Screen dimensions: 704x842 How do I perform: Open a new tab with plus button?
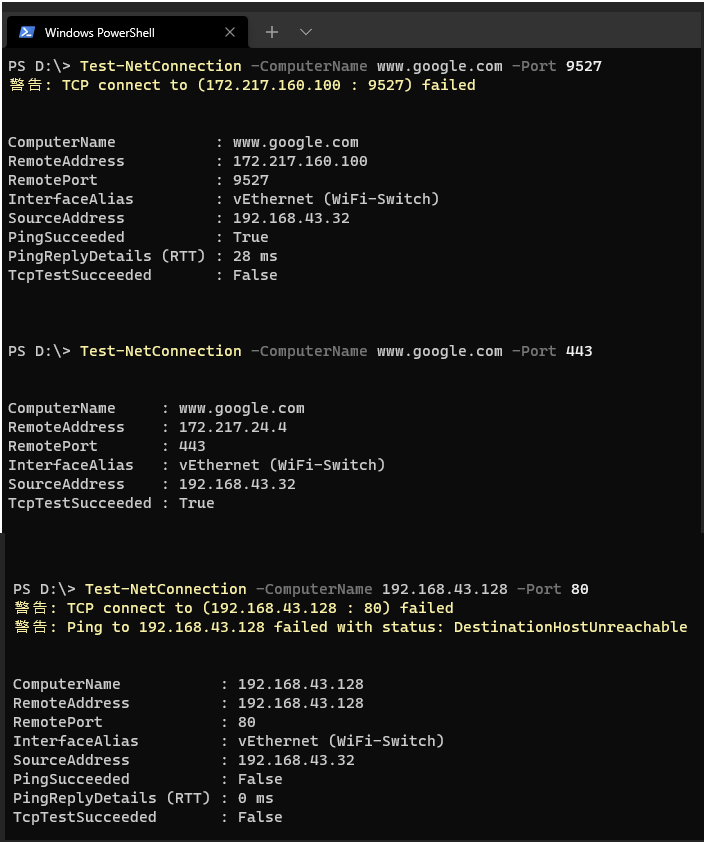[x=272, y=32]
